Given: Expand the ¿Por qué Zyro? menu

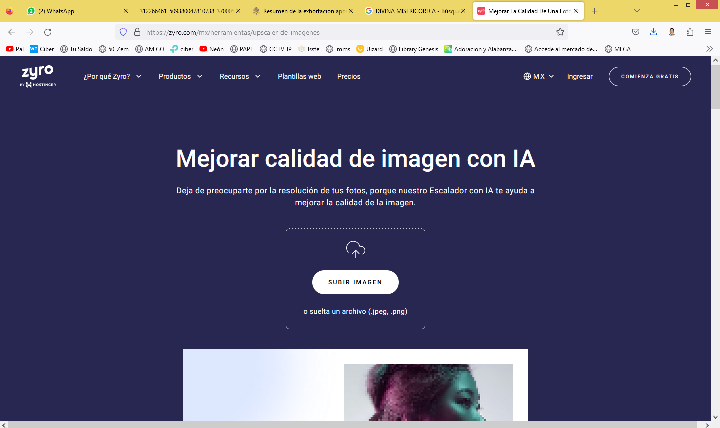Looking at the screenshot, I should 112,77.
